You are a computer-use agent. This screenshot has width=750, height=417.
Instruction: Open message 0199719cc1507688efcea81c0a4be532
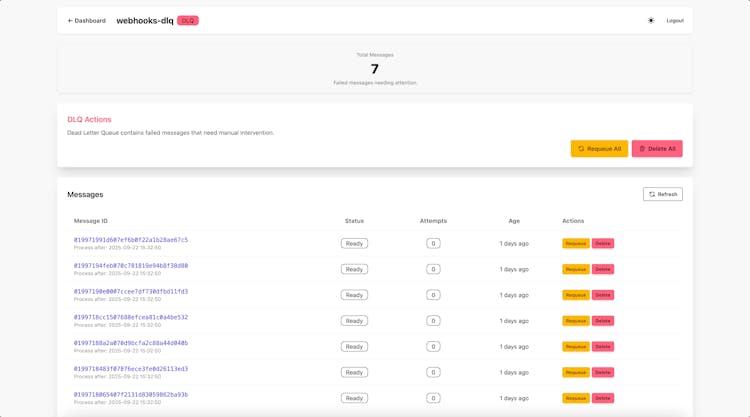click(x=131, y=317)
